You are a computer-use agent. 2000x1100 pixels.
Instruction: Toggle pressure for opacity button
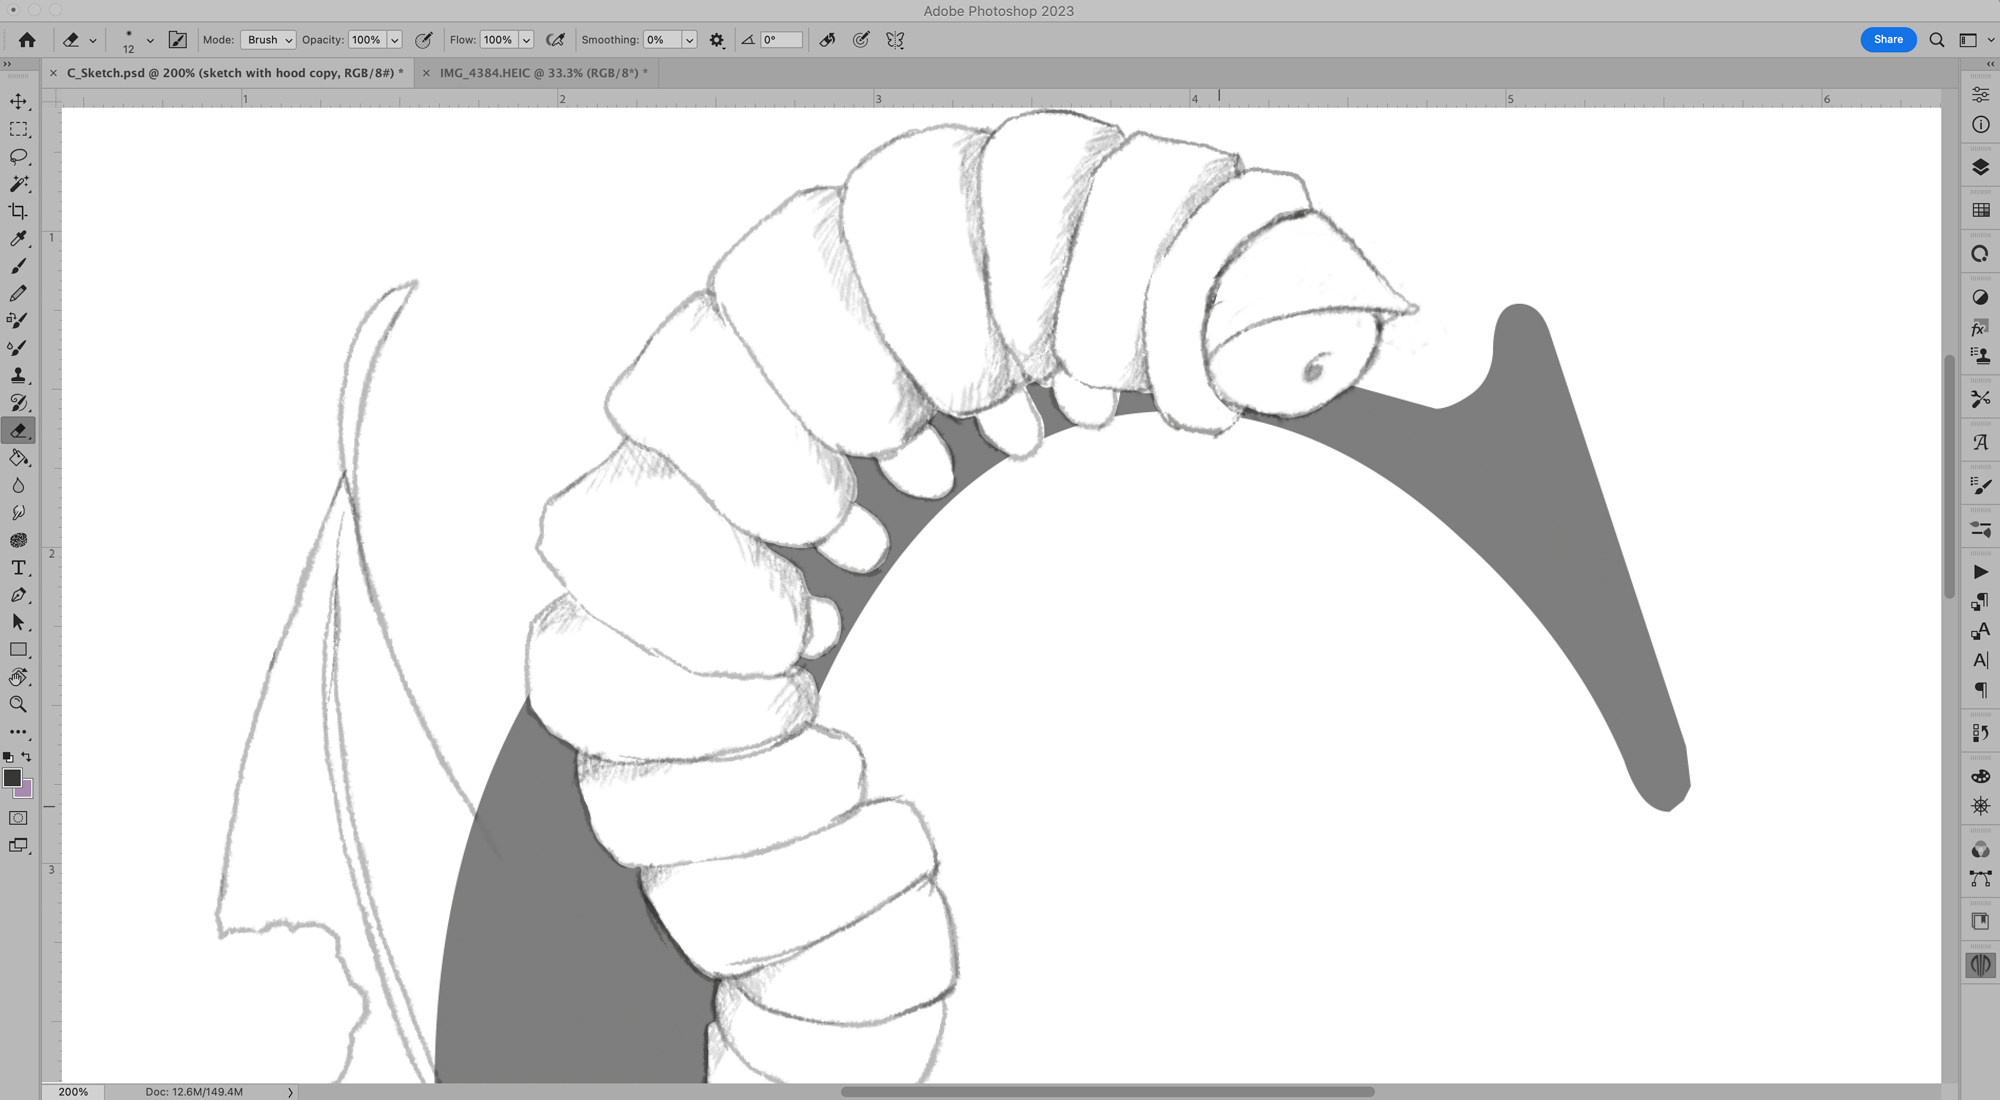coord(424,40)
